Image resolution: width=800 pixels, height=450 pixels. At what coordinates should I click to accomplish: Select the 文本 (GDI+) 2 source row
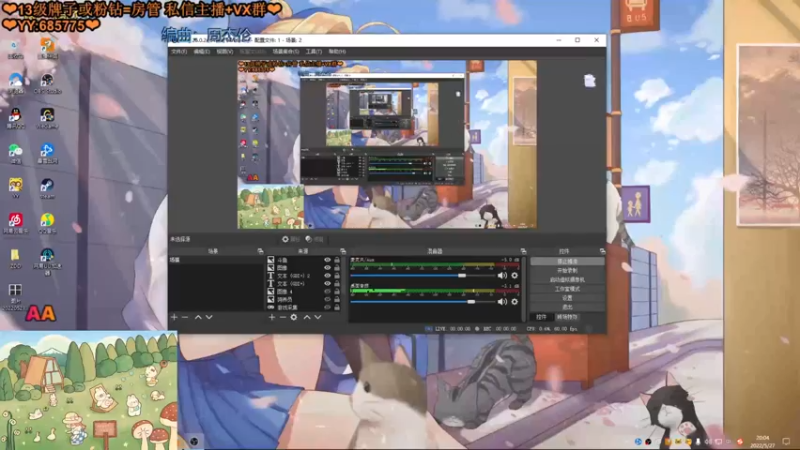point(304,276)
